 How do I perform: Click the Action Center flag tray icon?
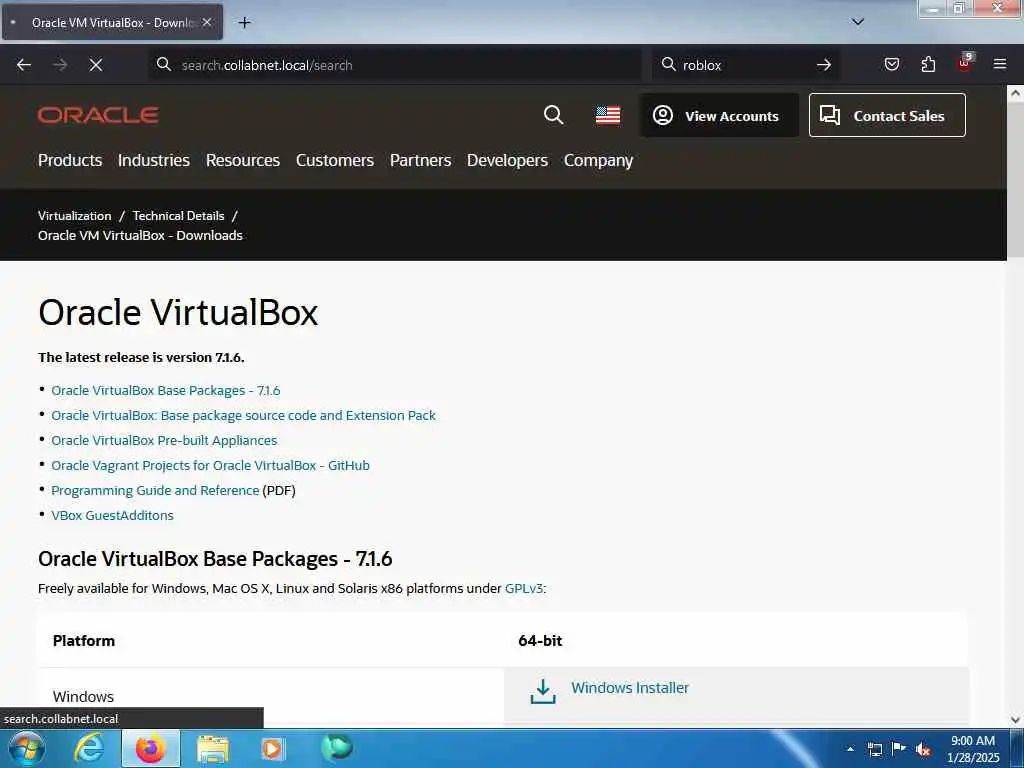pos(899,748)
